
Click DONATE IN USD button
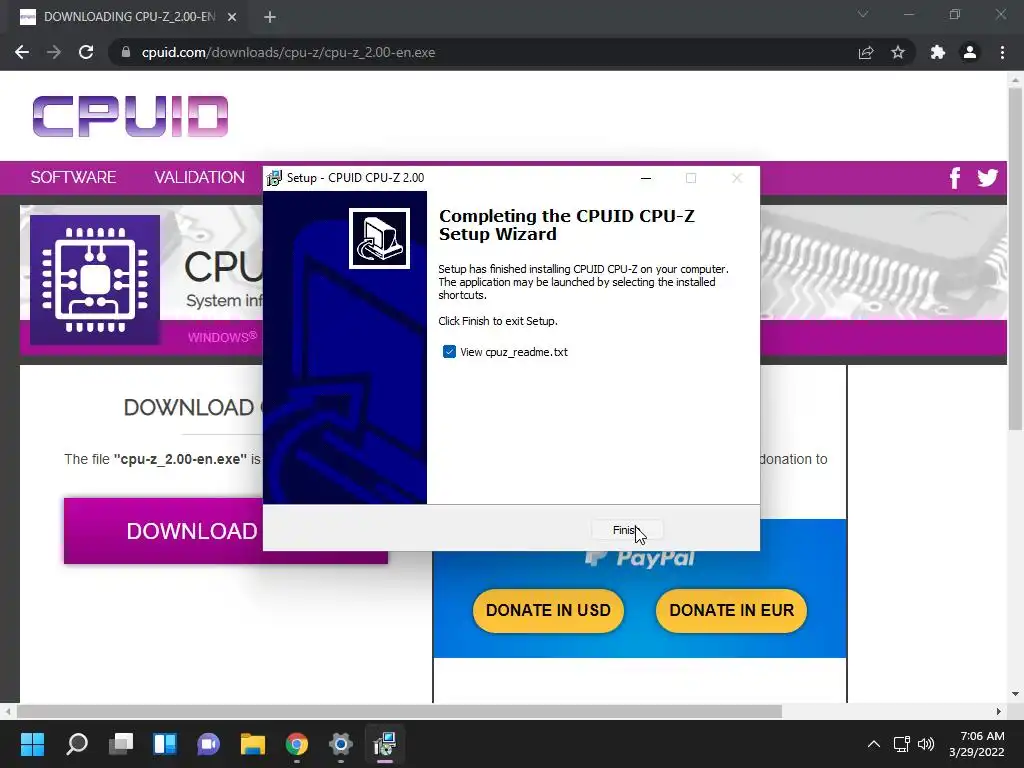(x=548, y=611)
